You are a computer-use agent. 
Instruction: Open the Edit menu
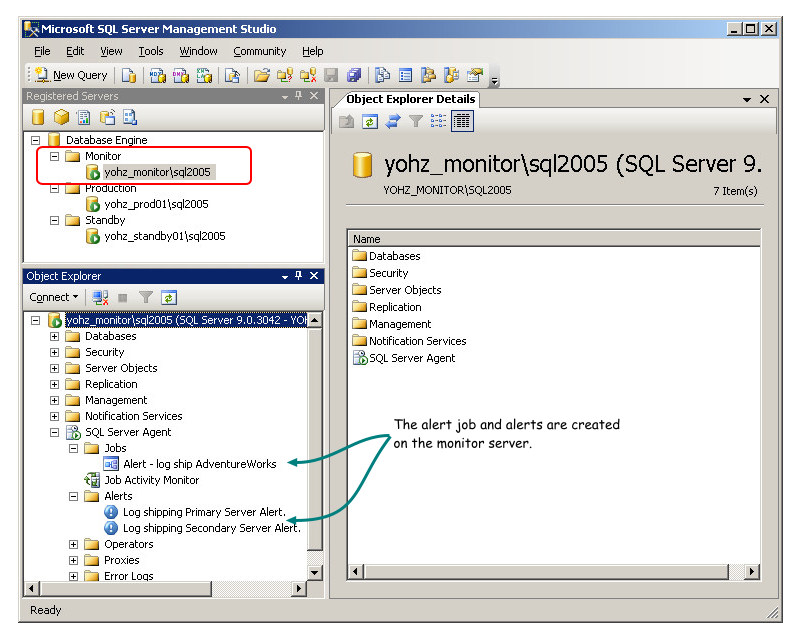pos(75,51)
